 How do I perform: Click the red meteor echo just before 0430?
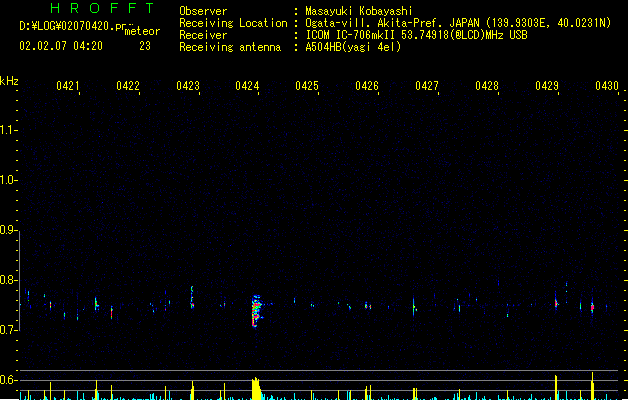[592, 307]
